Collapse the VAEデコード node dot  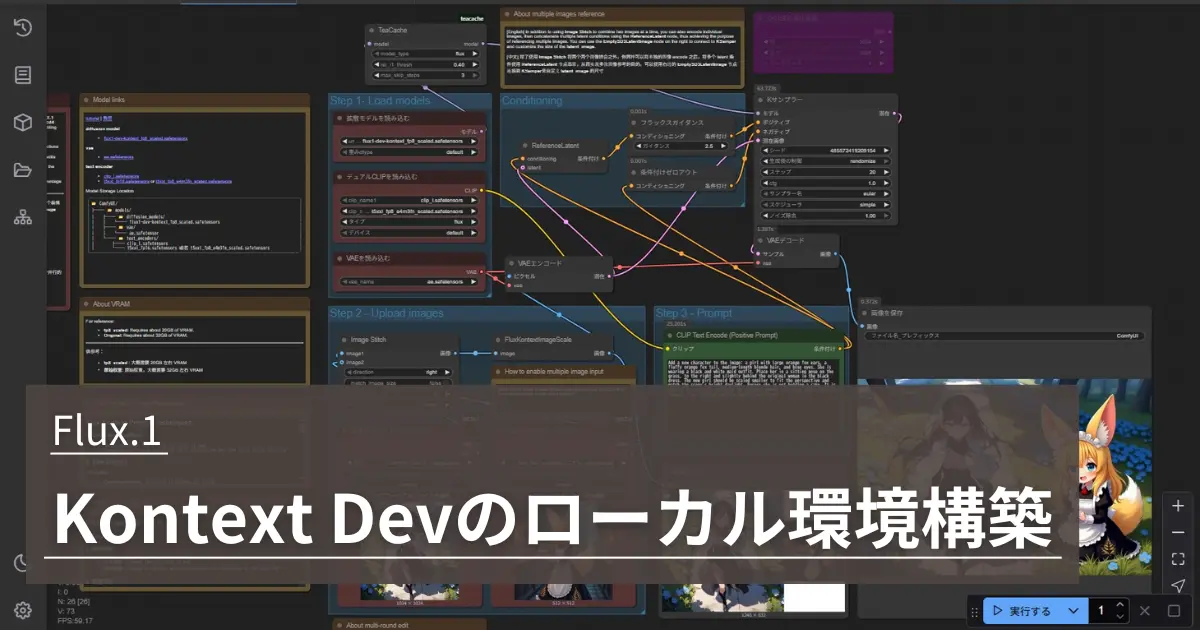click(x=759, y=240)
